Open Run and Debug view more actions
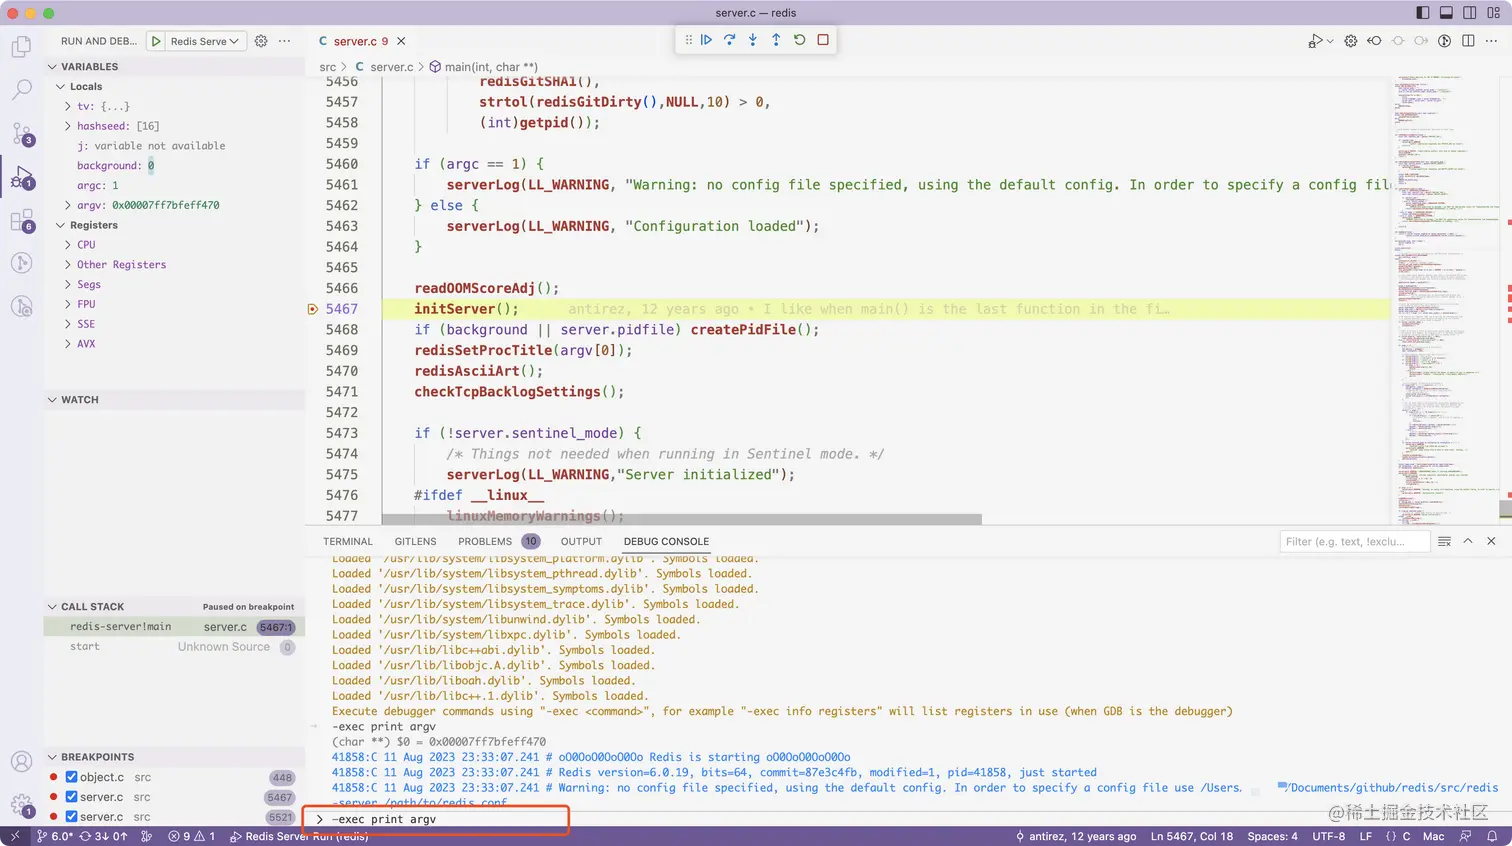The width and height of the screenshot is (1512, 846). pos(285,41)
